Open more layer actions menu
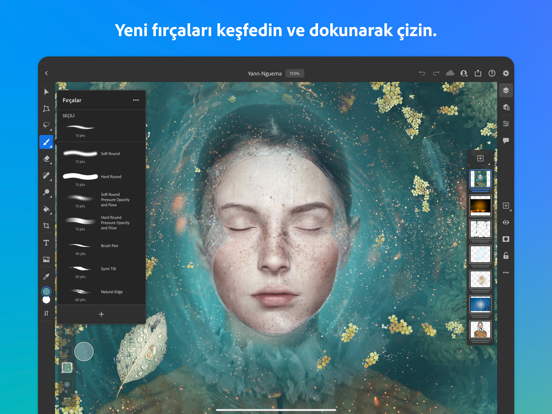This screenshot has height=414, width=552. tap(506, 272)
